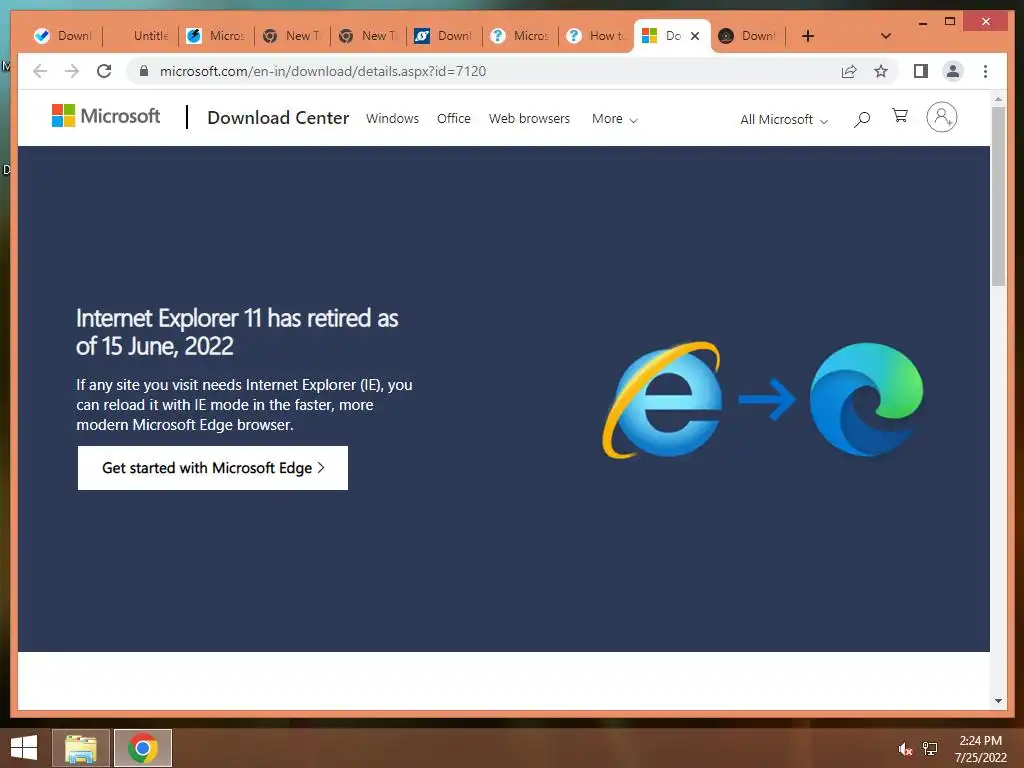
Task: Open Web browsers nav link
Action: [530, 119]
